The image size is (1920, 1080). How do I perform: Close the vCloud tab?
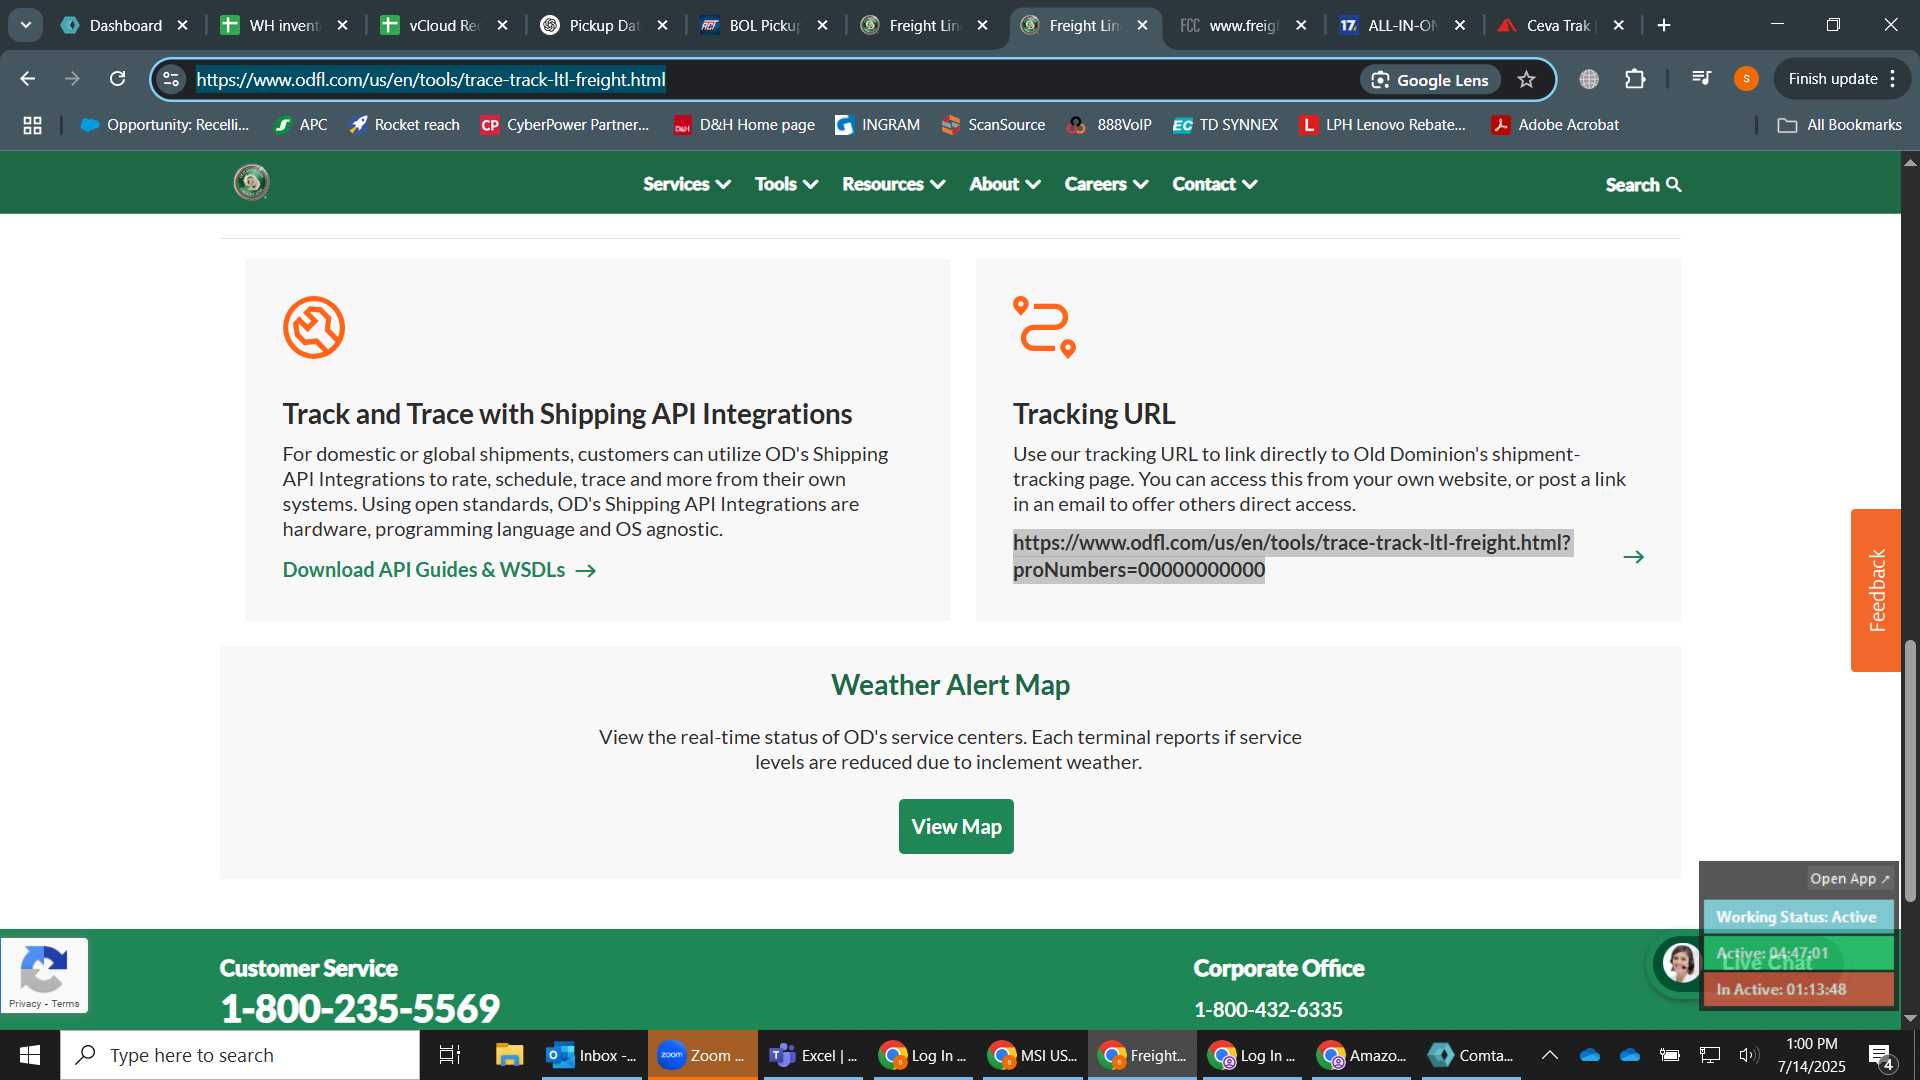(503, 25)
